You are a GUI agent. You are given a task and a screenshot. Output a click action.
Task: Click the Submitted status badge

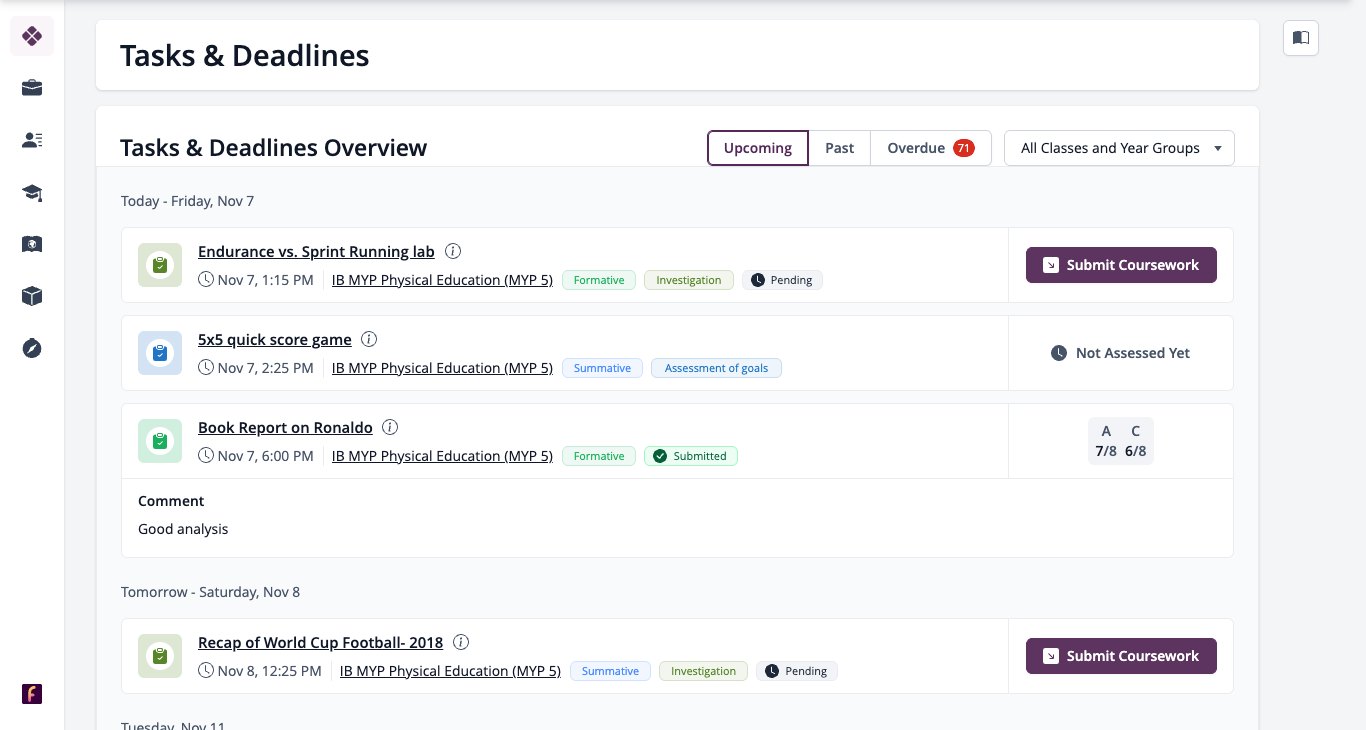coord(691,456)
